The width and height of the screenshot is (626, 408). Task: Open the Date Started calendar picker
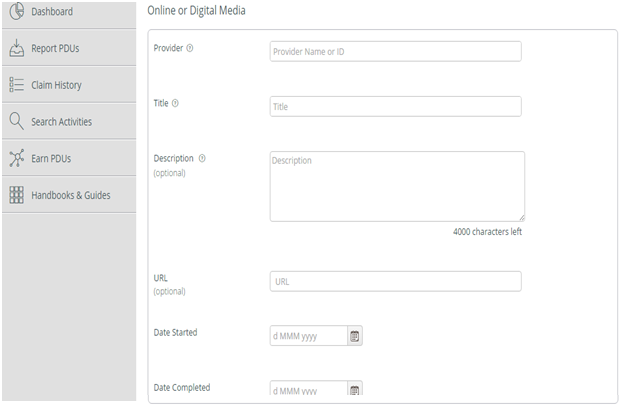(x=355, y=336)
